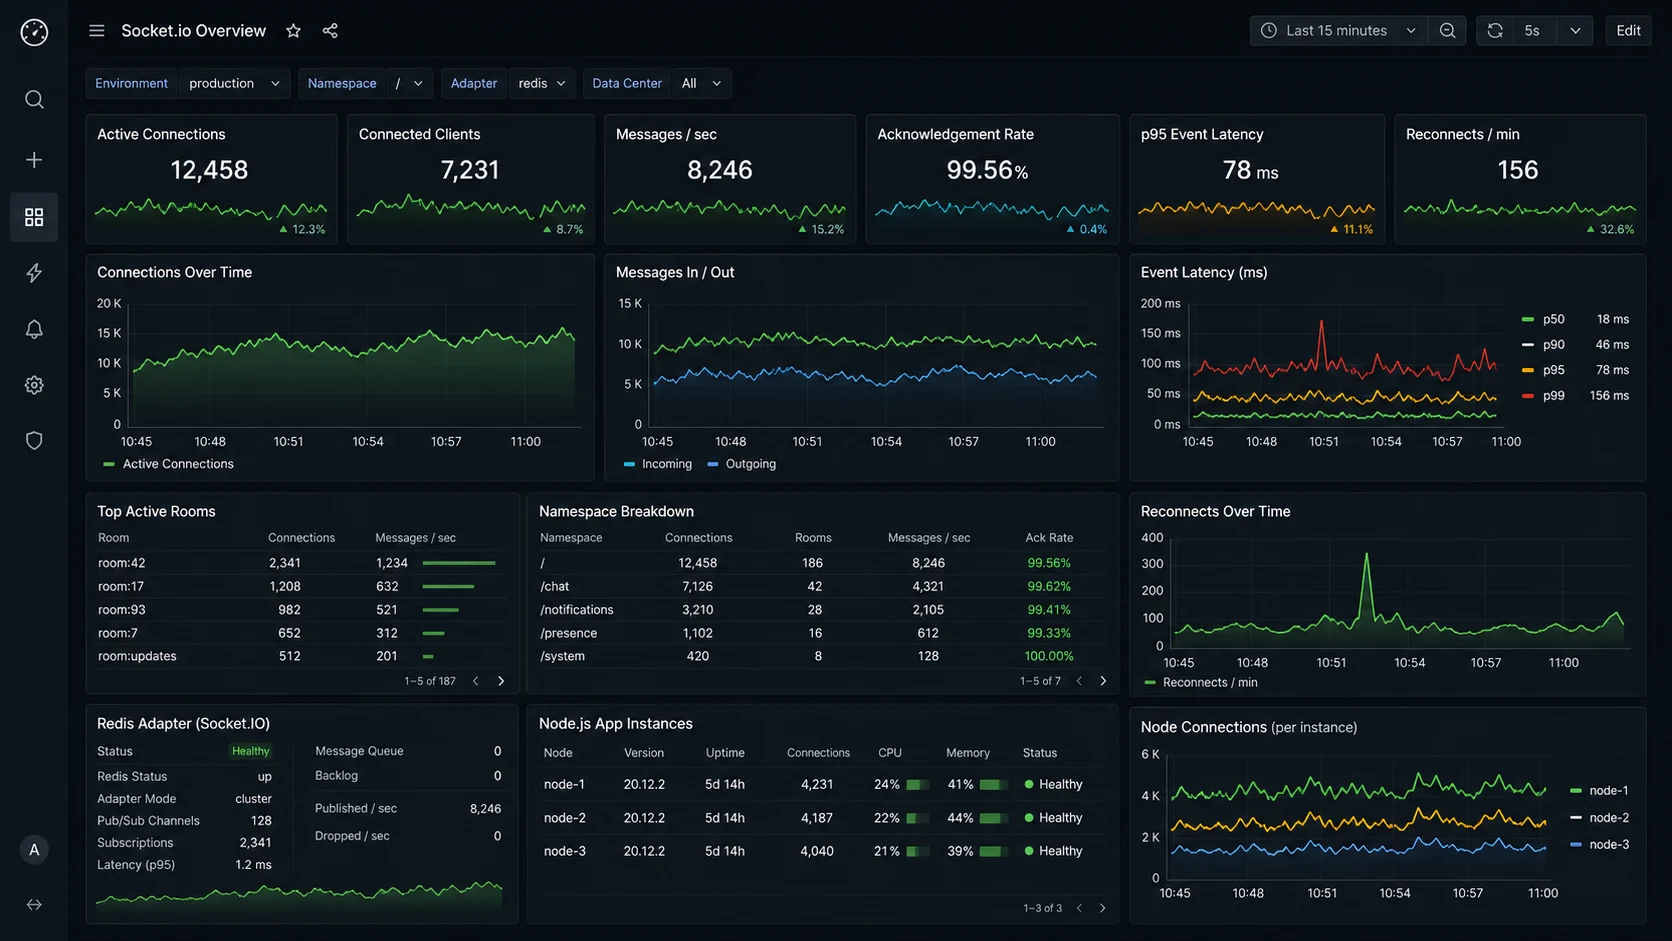Open the shield admin icon in sidebar
1672x941 pixels.
(x=34, y=441)
